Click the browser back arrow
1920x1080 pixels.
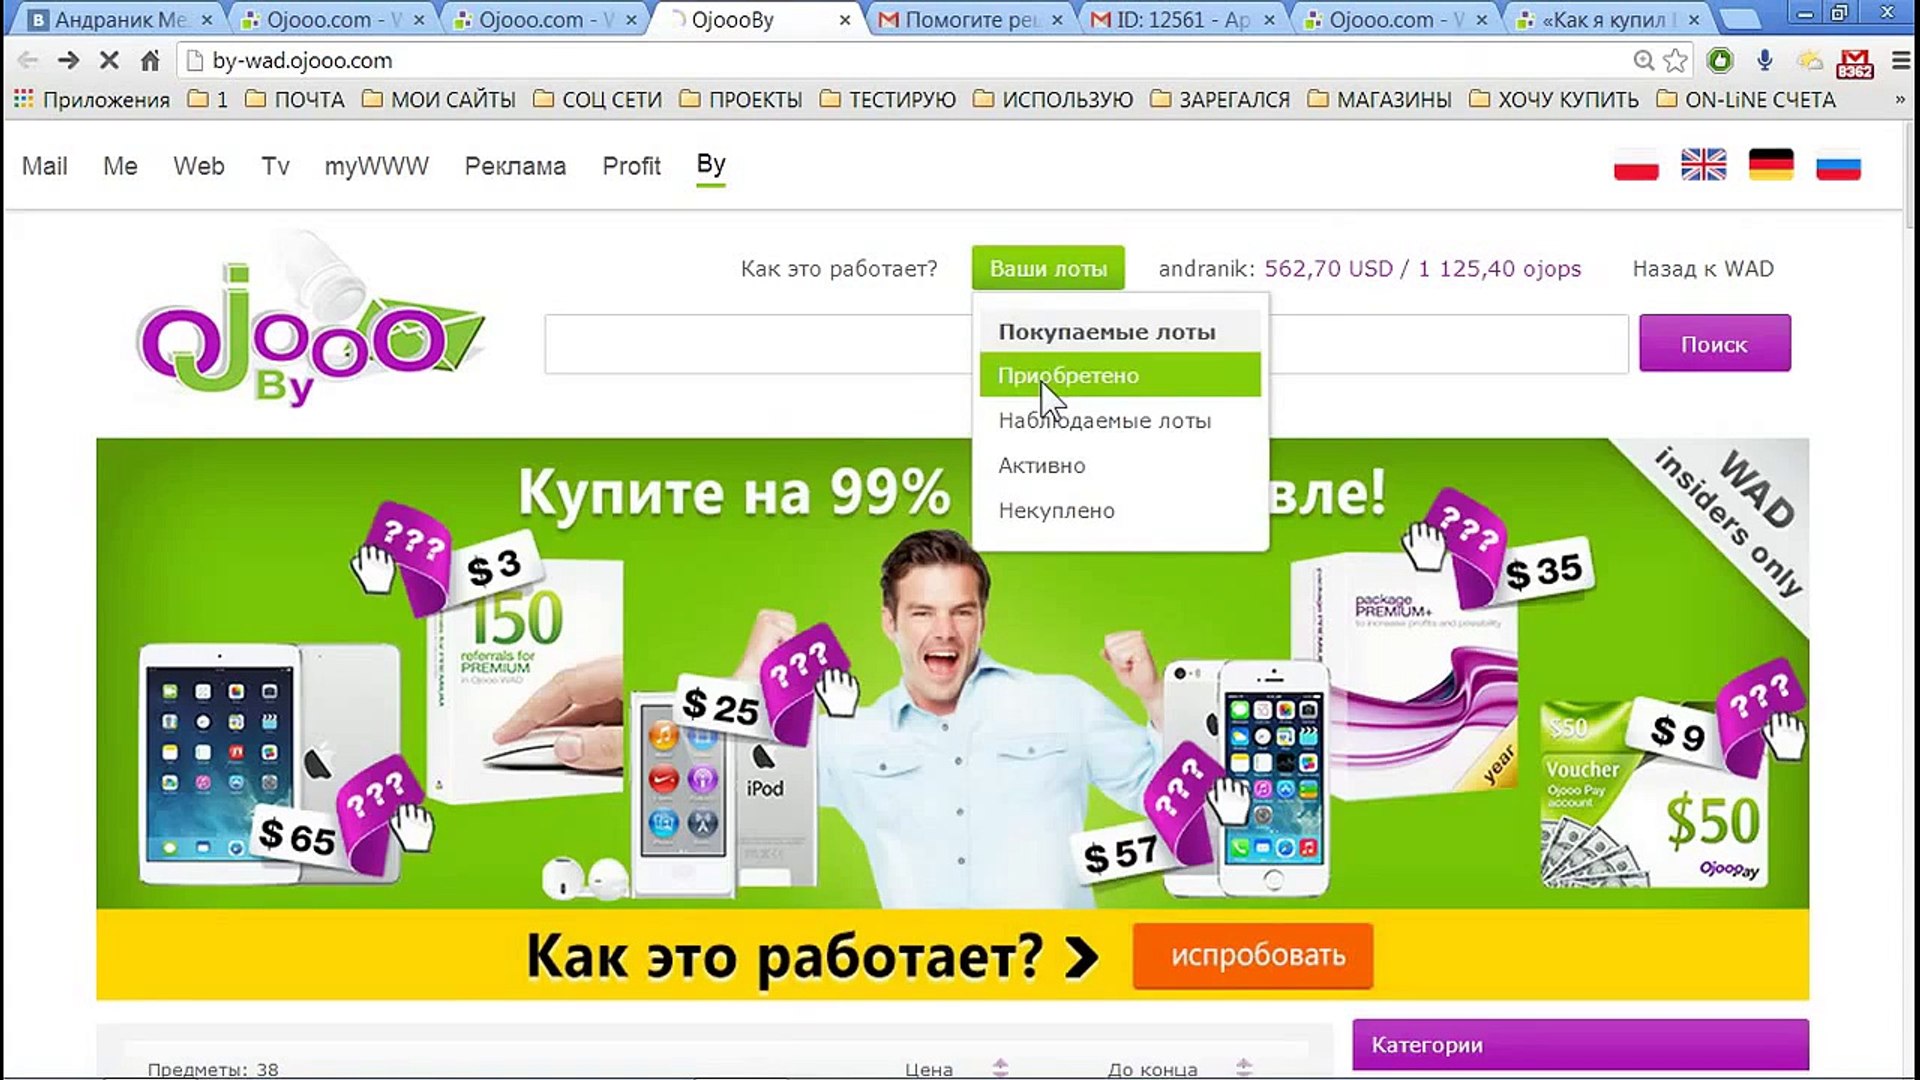coord(28,61)
